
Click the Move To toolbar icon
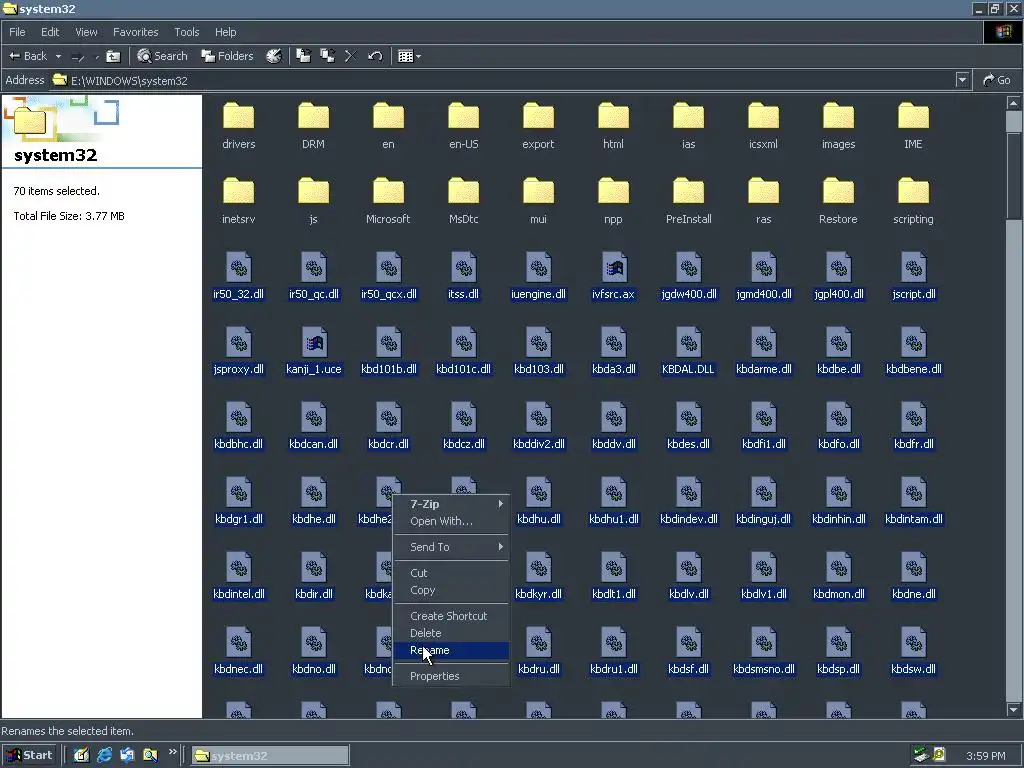click(x=303, y=56)
